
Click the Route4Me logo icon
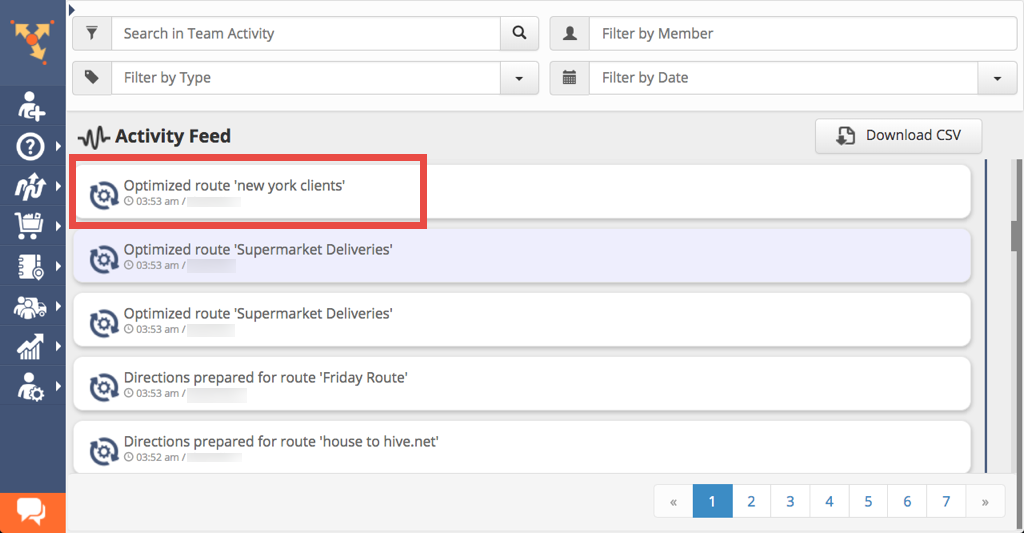(x=32, y=40)
